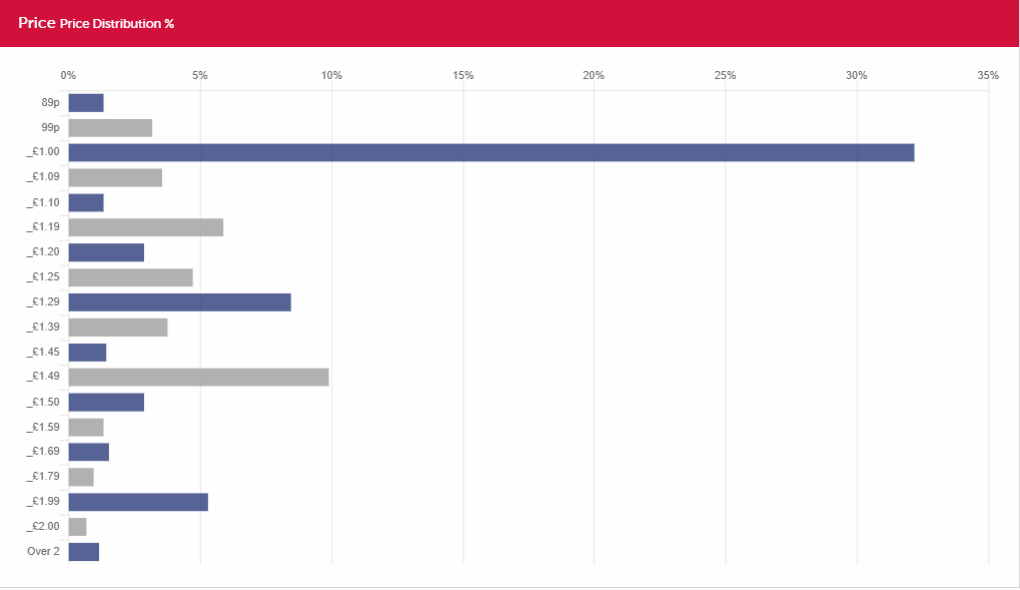
Task: Click the £1.00 price bar
Action: (x=491, y=152)
